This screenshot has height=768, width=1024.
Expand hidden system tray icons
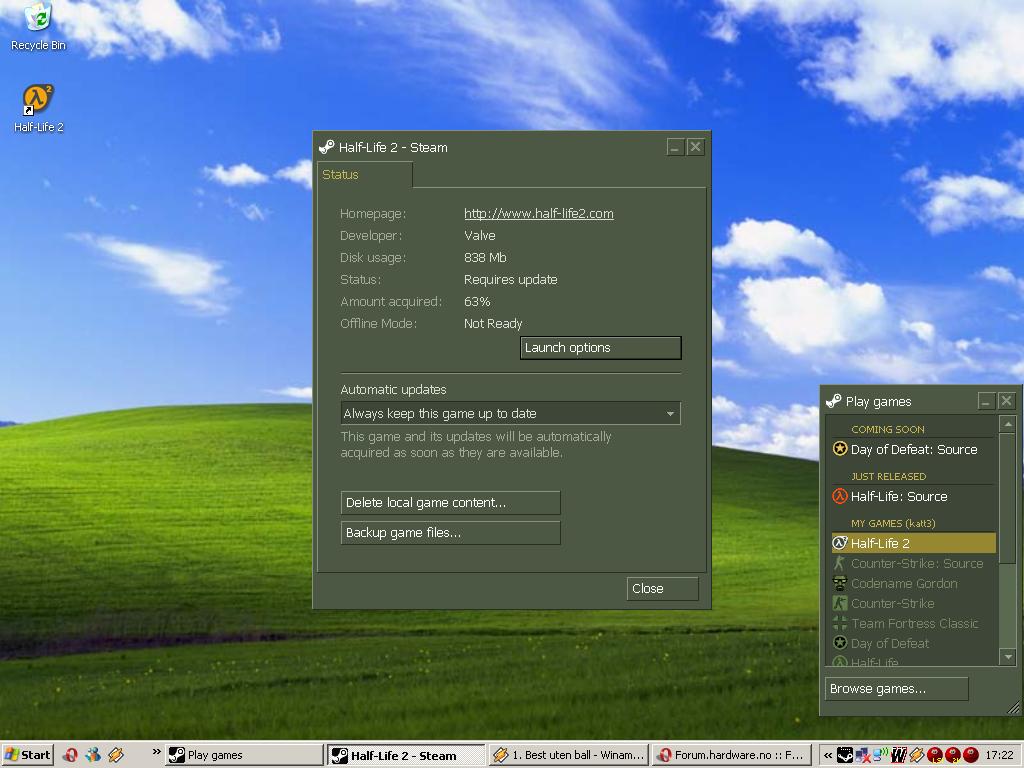click(x=827, y=755)
